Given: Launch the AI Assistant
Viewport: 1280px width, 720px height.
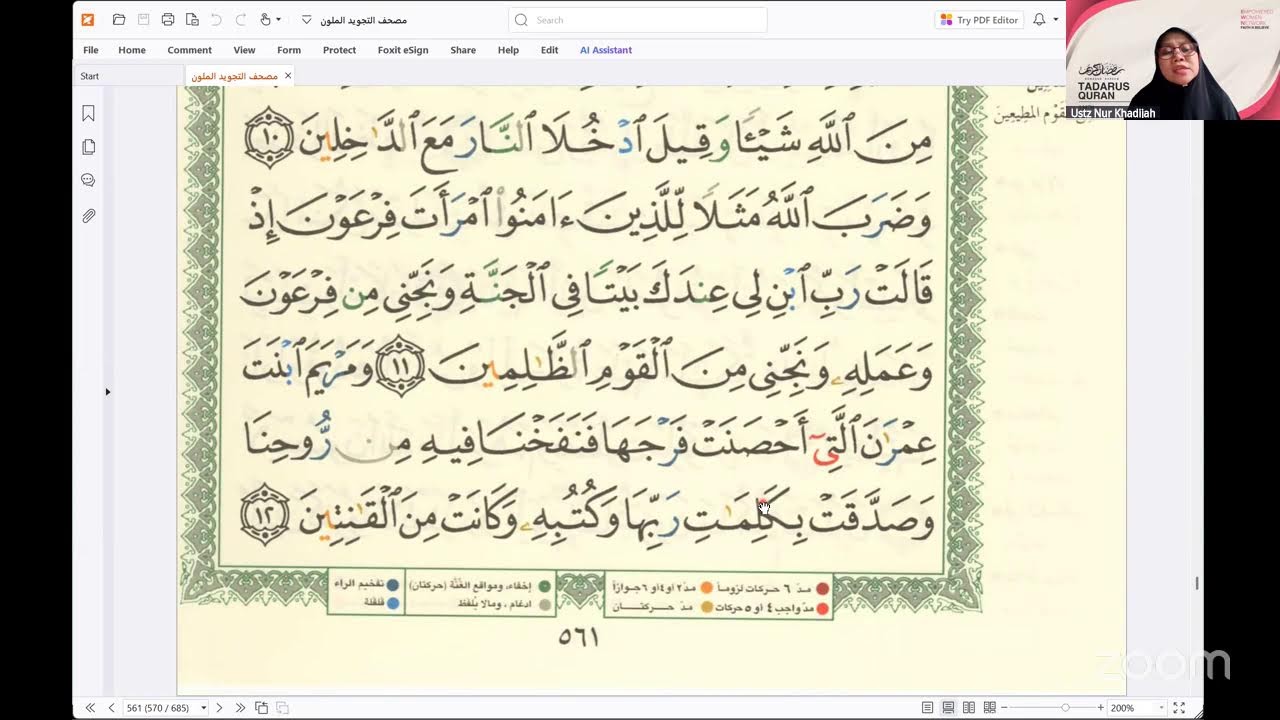Looking at the screenshot, I should (606, 50).
